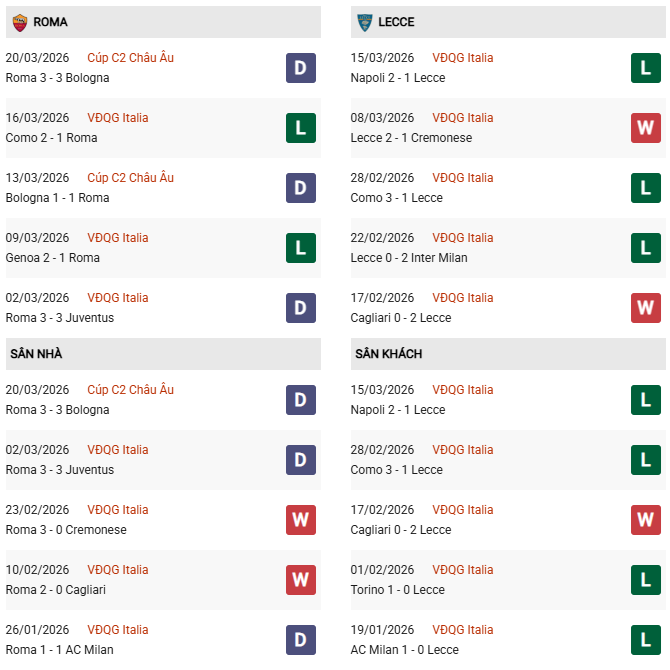Click the SÂN KHÁCH section header

tap(388, 353)
